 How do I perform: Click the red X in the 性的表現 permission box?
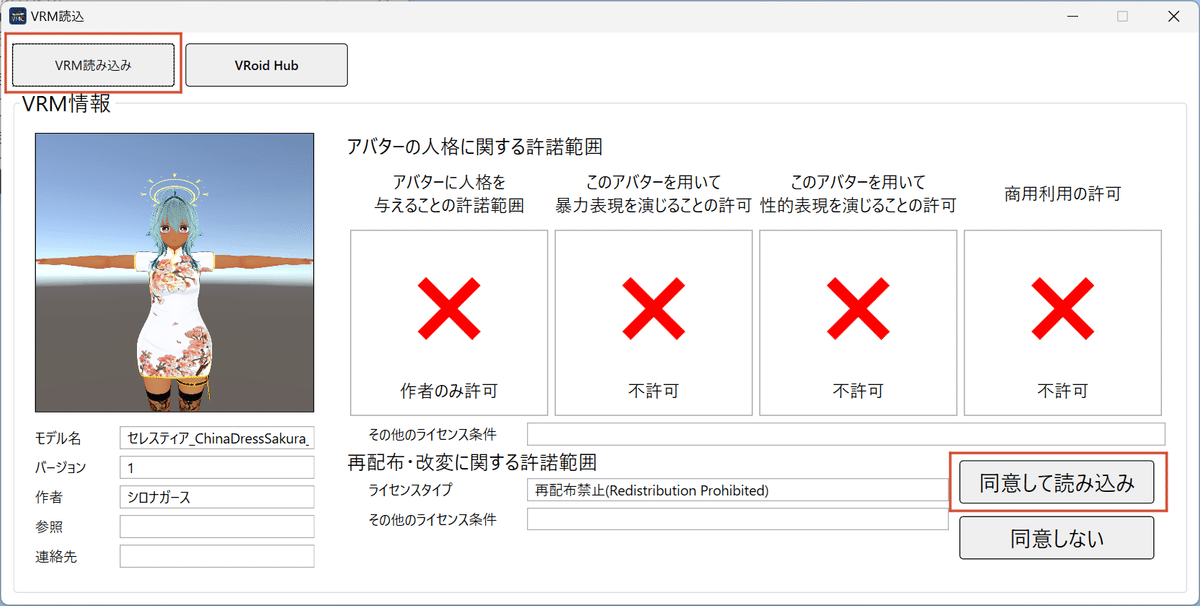pos(858,307)
